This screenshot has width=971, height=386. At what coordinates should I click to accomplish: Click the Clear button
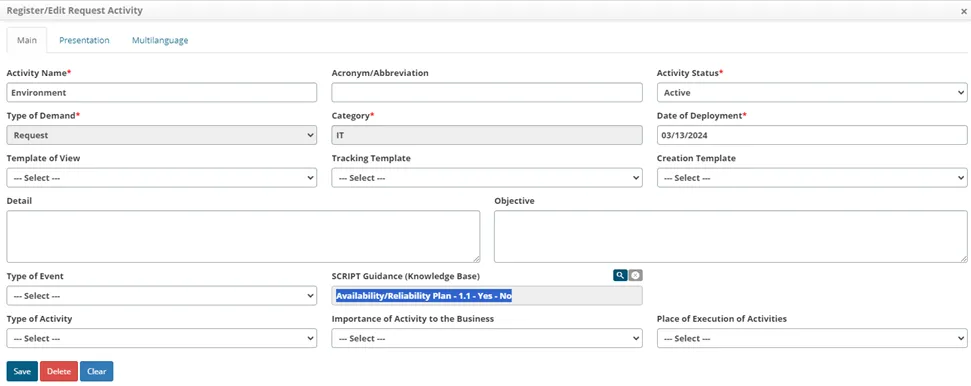click(97, 371)
